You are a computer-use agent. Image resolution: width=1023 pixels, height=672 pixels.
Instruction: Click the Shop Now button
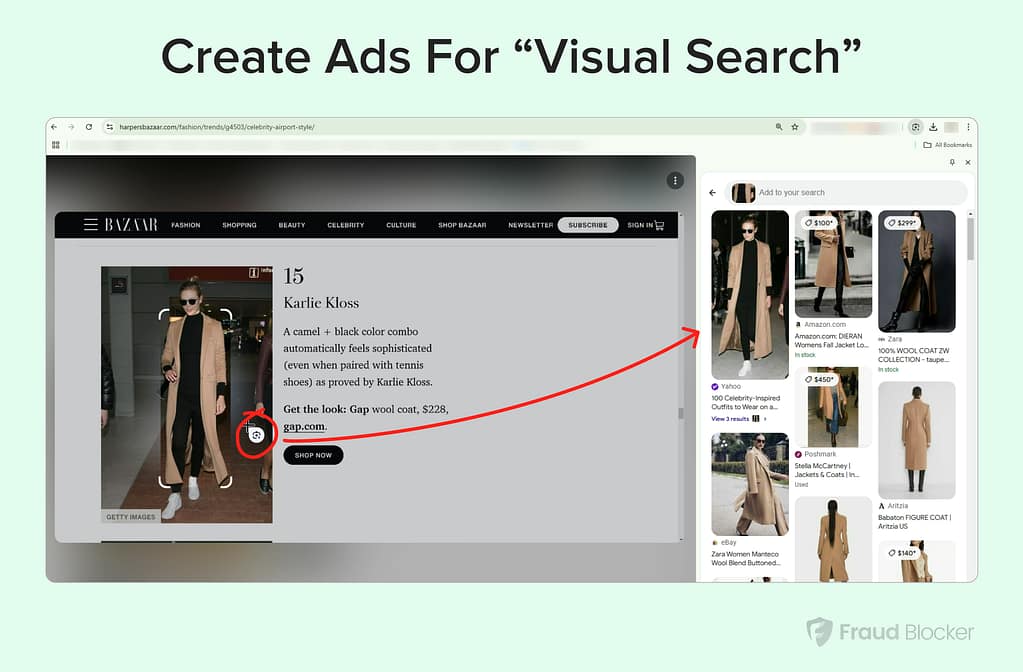313,455
